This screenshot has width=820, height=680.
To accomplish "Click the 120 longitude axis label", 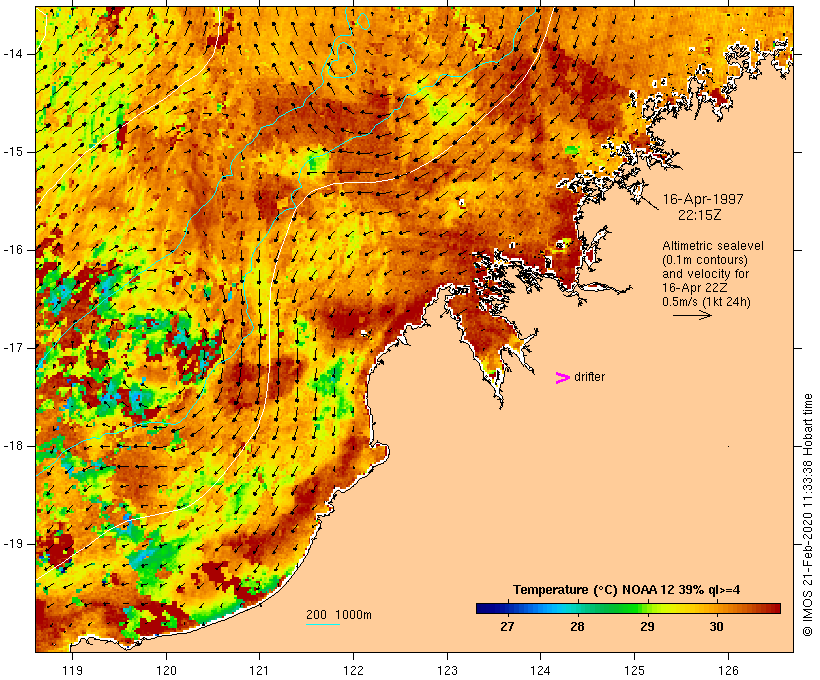I will 166,670.
